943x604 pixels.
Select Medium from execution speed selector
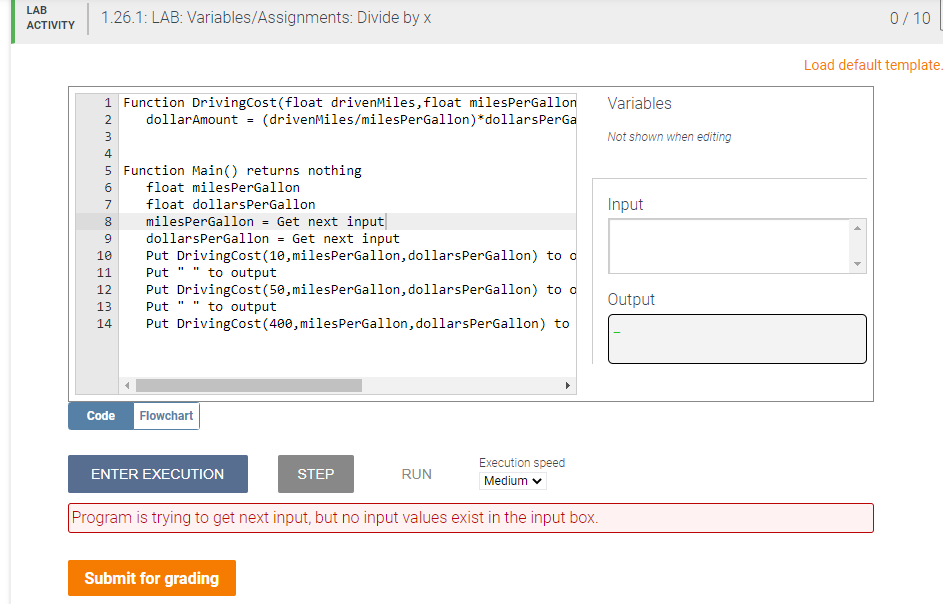tap(512, 481)
